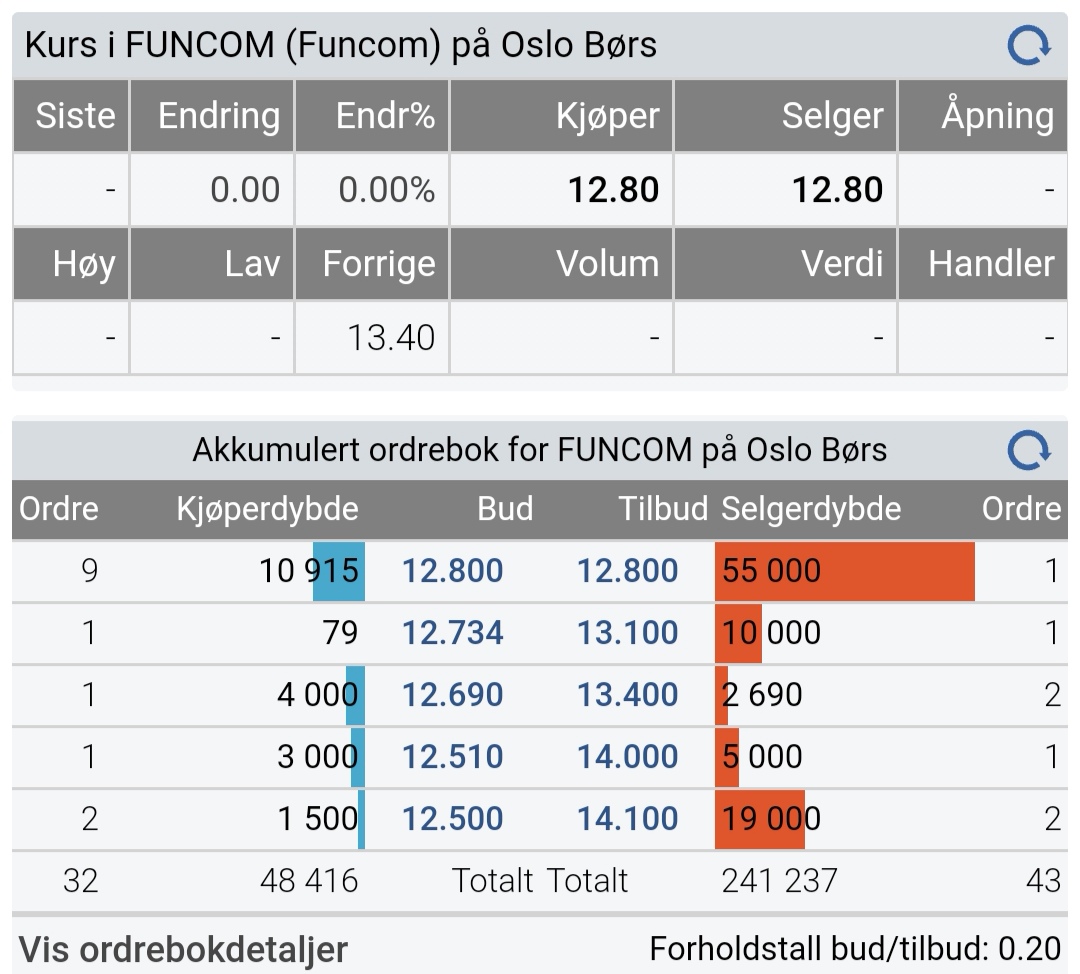Select bid price 12.510
This screenshot has width=1080, height=974.
(453, 756)
